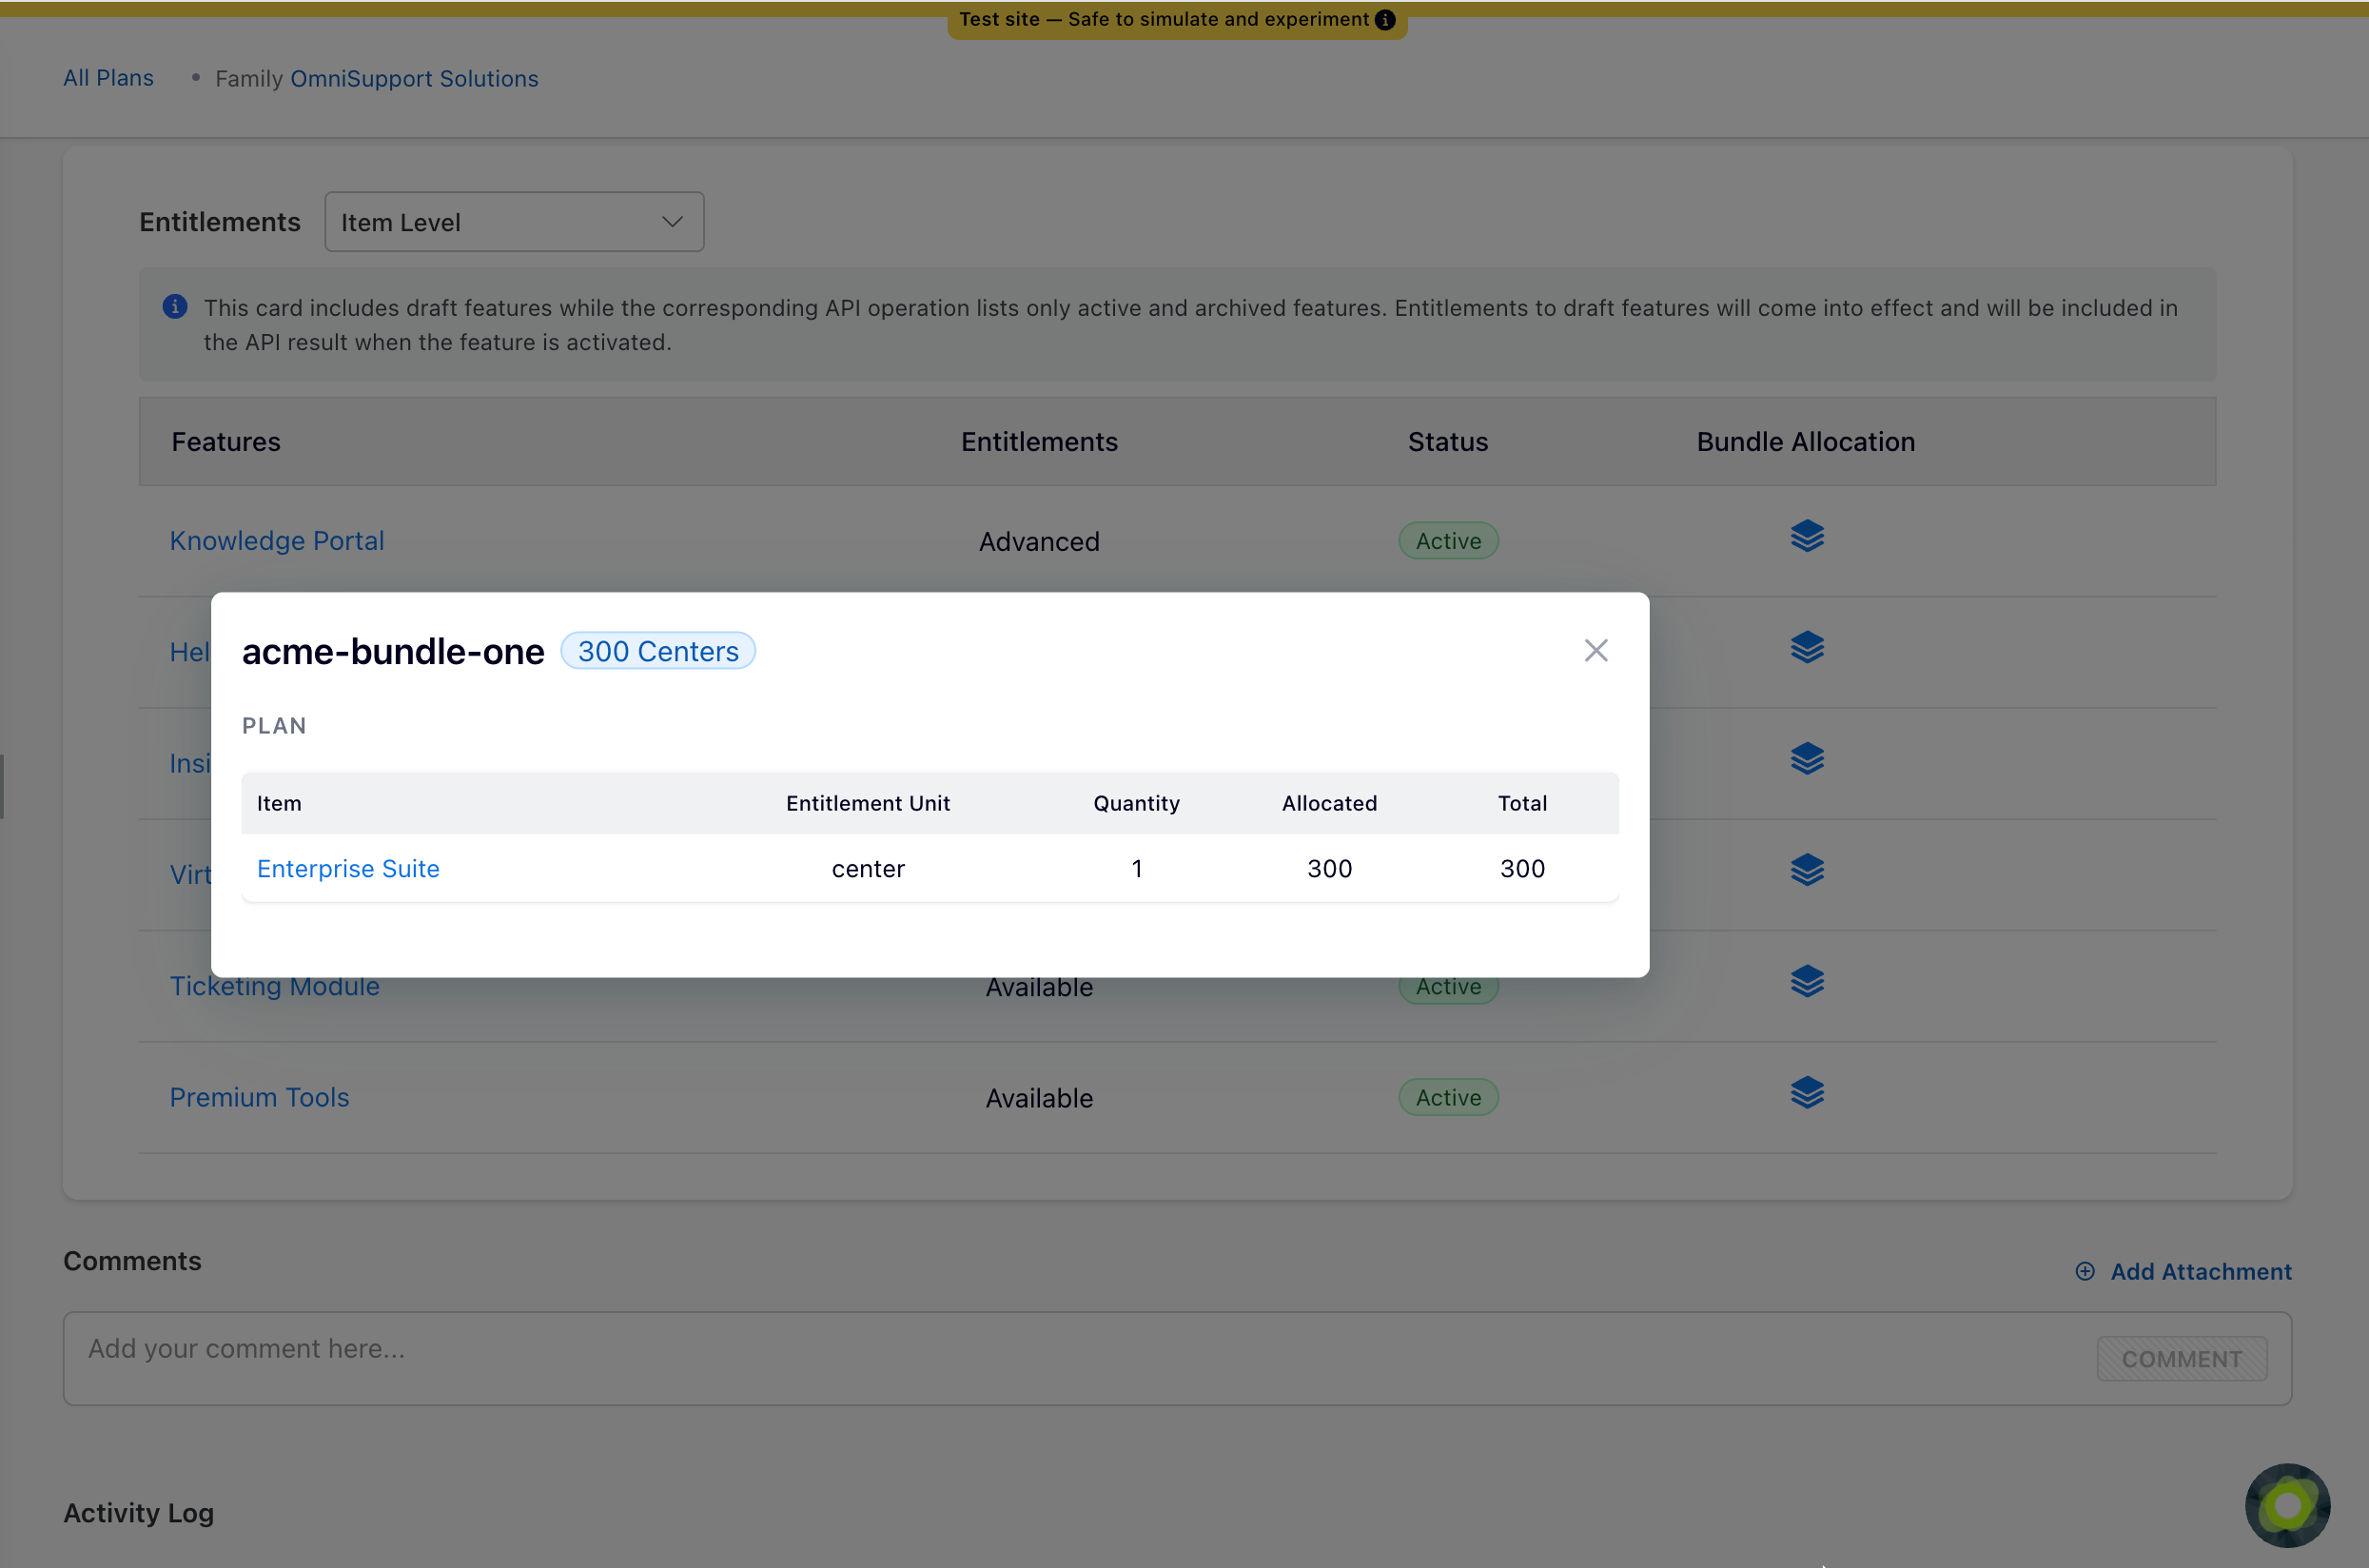The height and width of the screenshot is (1568, 2369).
Task: Go to All Plans breadcrumb
Action: click(x=108, y=78)
